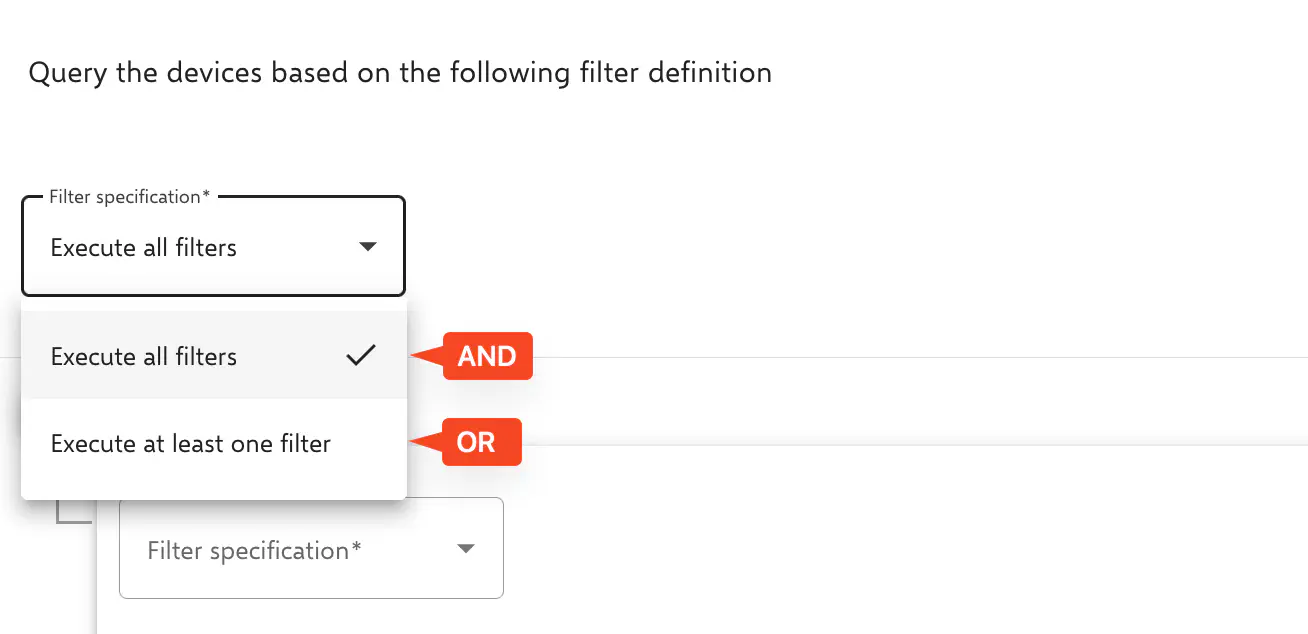Click the Filter specification field label
Viewport: 1308px width, 634px height.
(x=127, y=197)
